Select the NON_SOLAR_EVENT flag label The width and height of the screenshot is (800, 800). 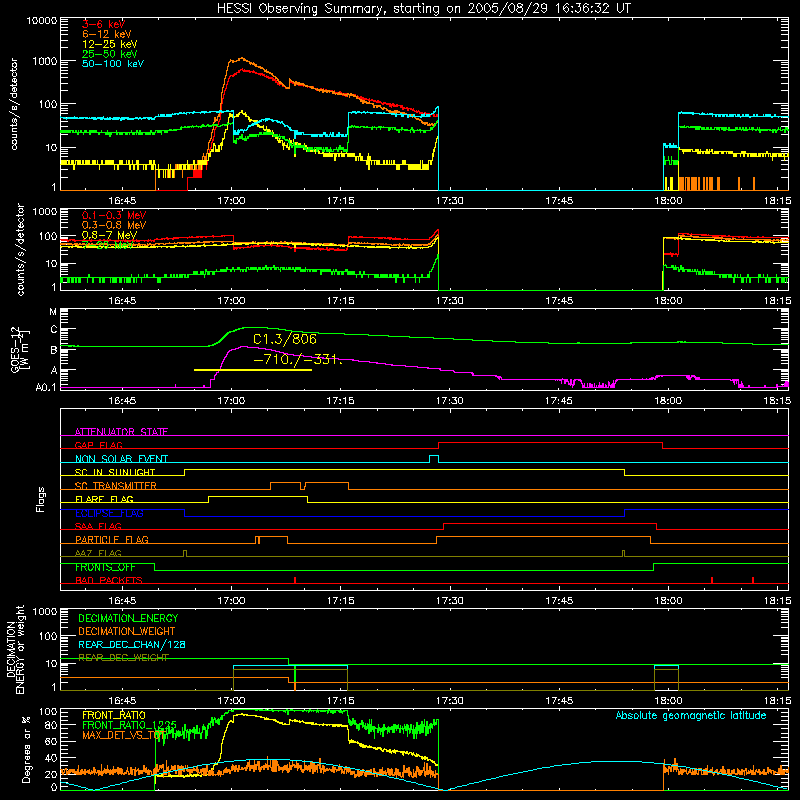[121, 459]
